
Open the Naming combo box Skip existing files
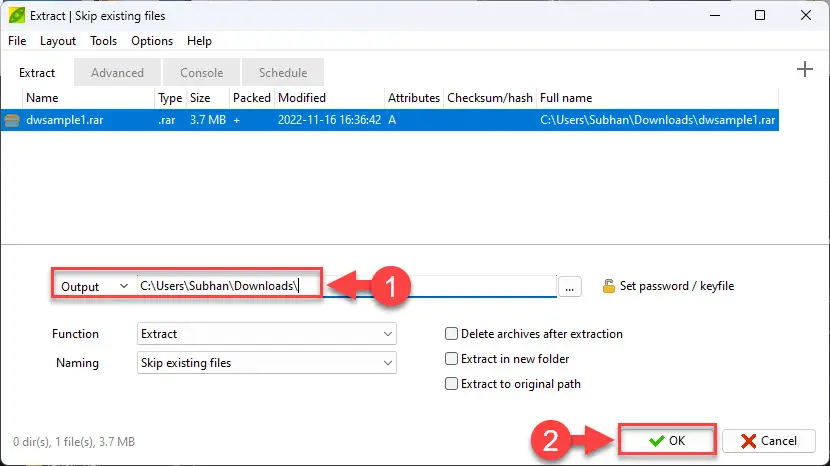click(266, 363)
